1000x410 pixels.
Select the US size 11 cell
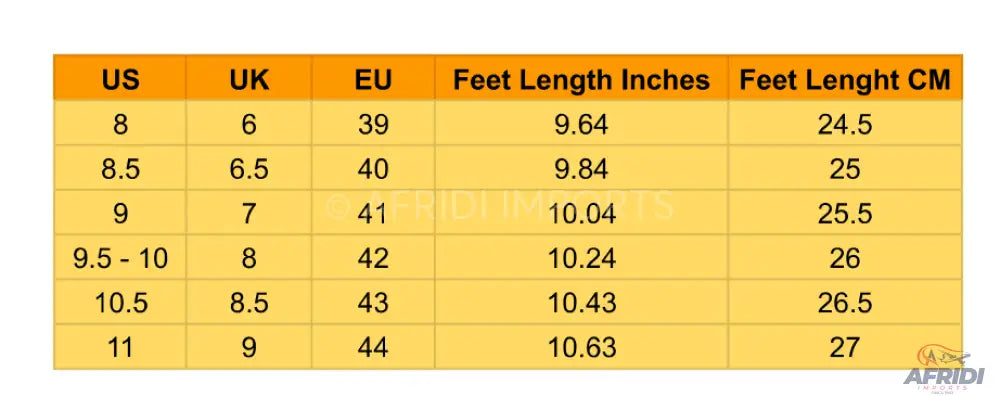click(x=121, y=347)
